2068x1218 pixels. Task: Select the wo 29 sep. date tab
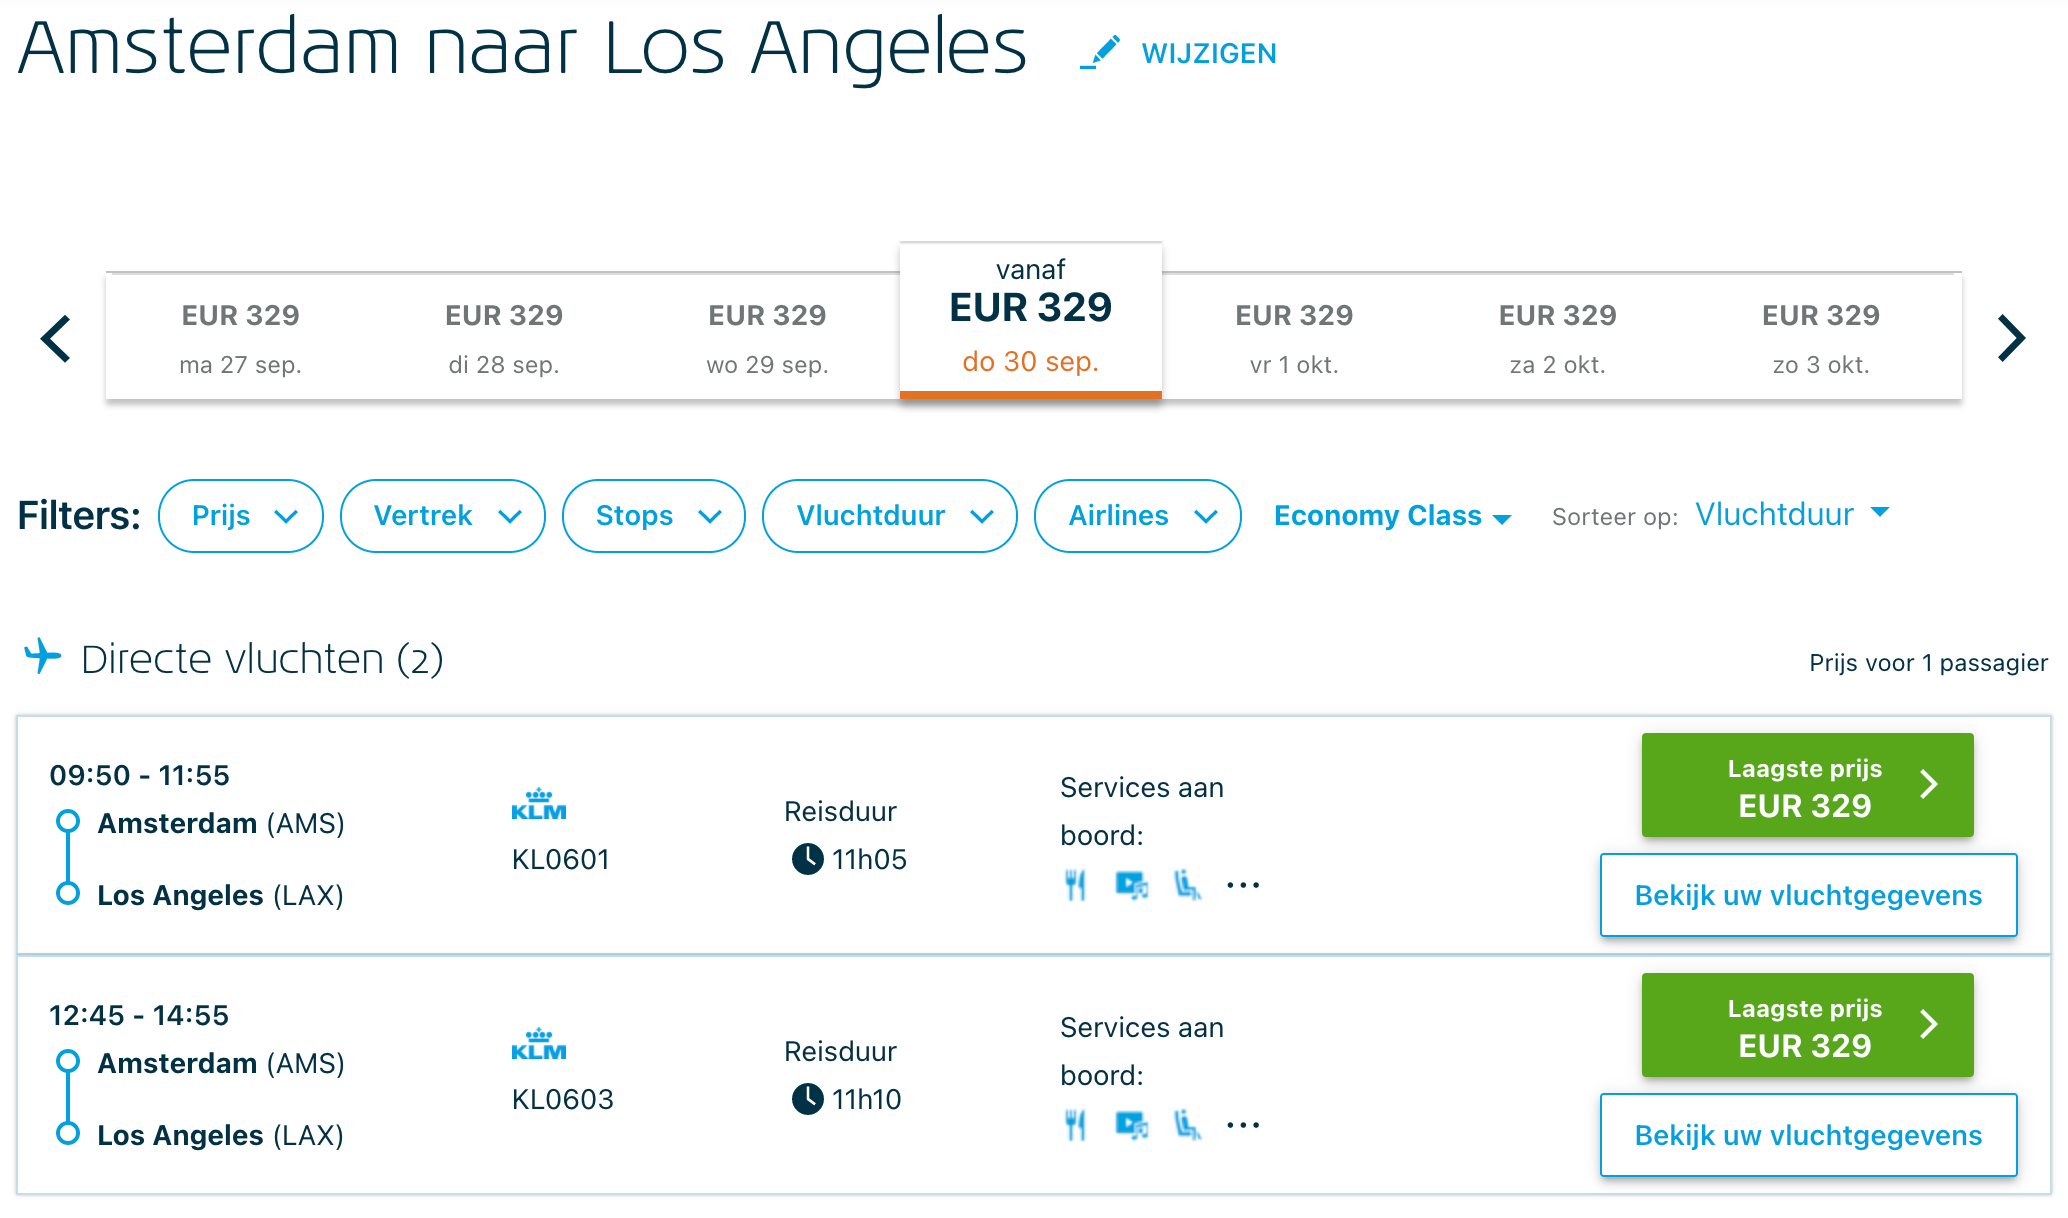point(767,338)
